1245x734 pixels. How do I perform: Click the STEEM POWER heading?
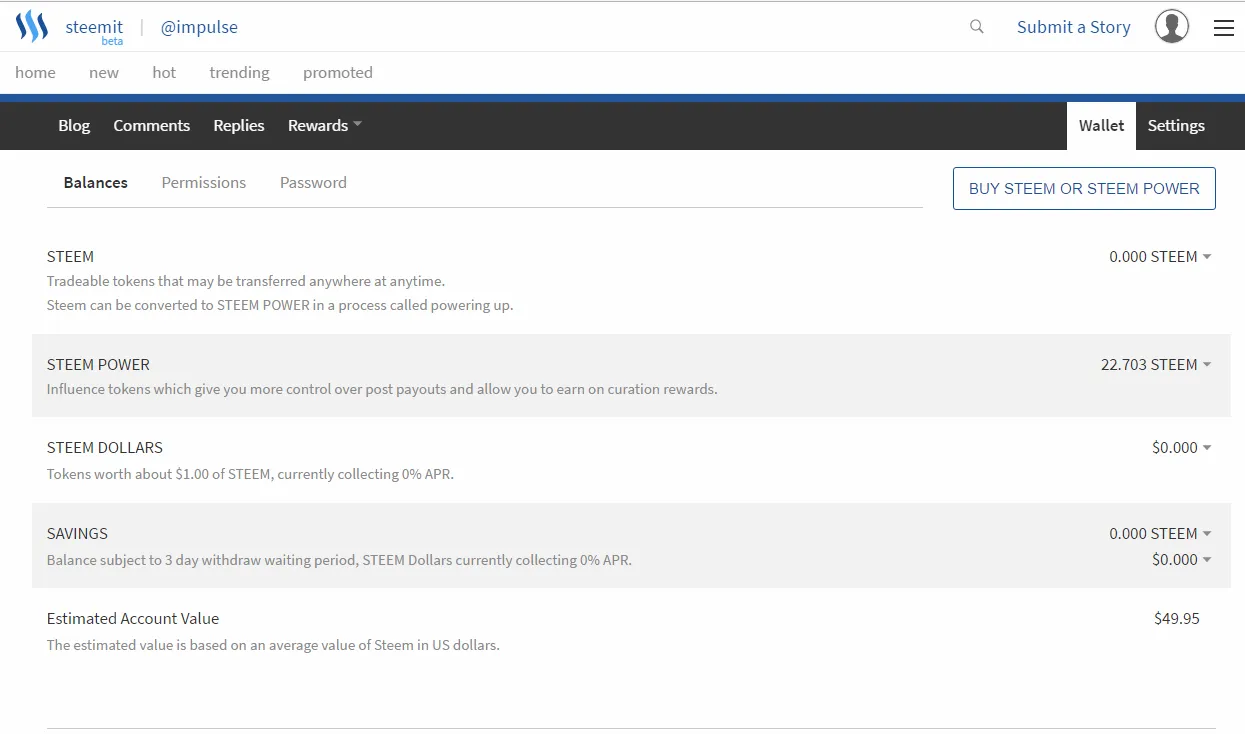click(x=98, y=365)
